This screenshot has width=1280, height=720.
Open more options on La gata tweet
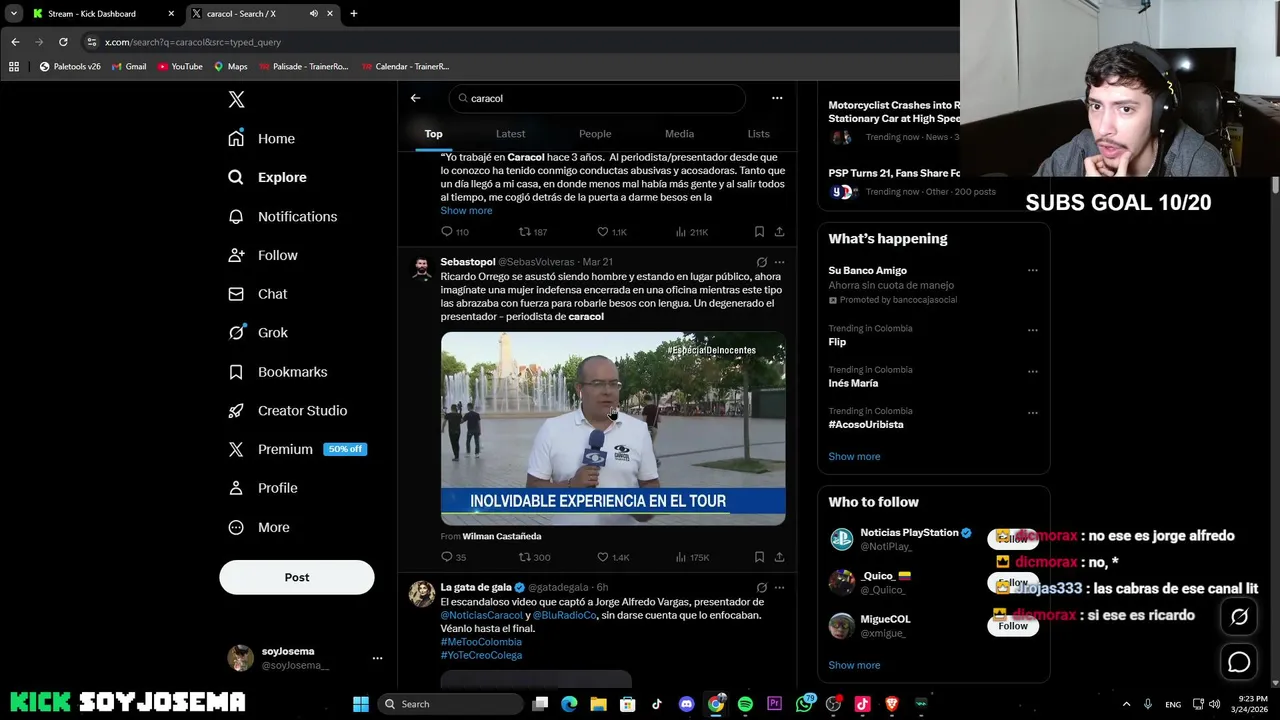(779, 588)
